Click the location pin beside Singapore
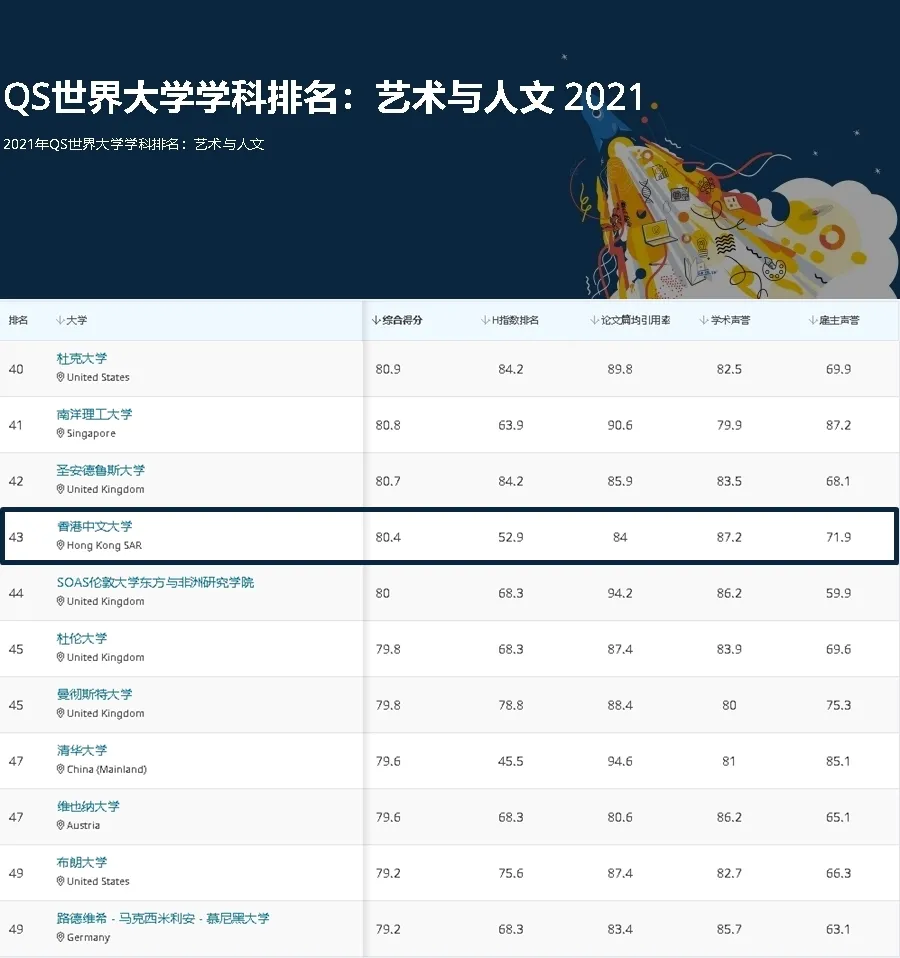The width and height of the screenshot is (900, 958). pyautogui.click(x=61, y=434)
